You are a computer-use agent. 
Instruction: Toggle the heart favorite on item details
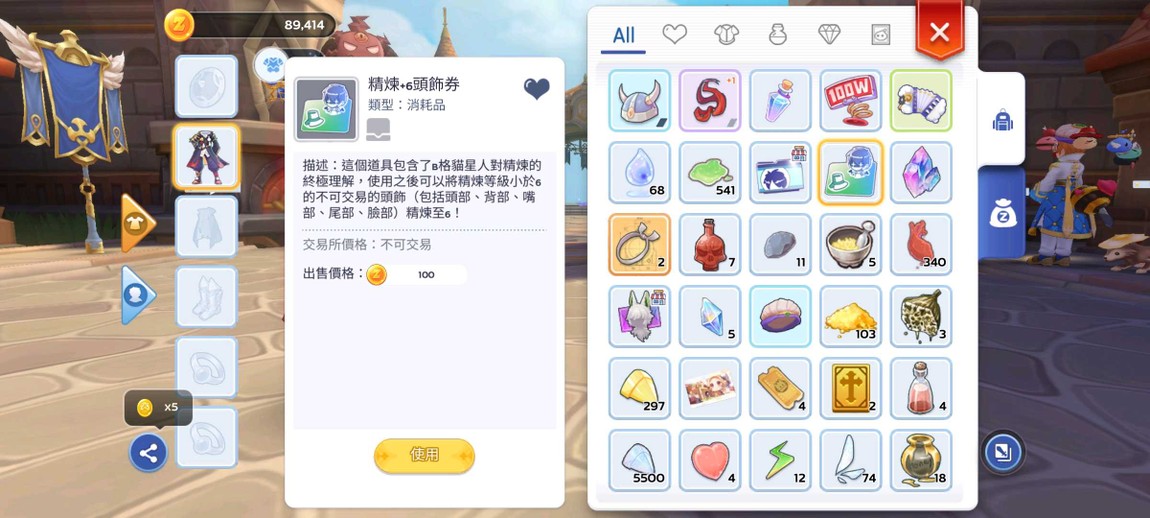(536, 90)
